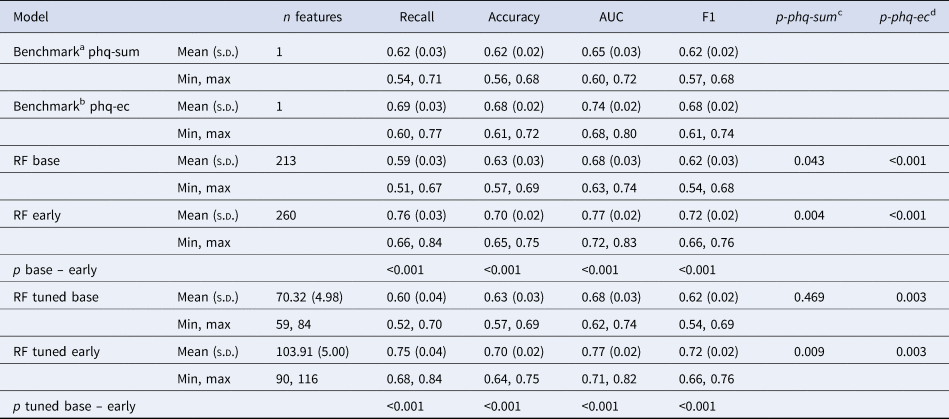Click the Model column header
The image size is (949, 419).
pos(28,18)
